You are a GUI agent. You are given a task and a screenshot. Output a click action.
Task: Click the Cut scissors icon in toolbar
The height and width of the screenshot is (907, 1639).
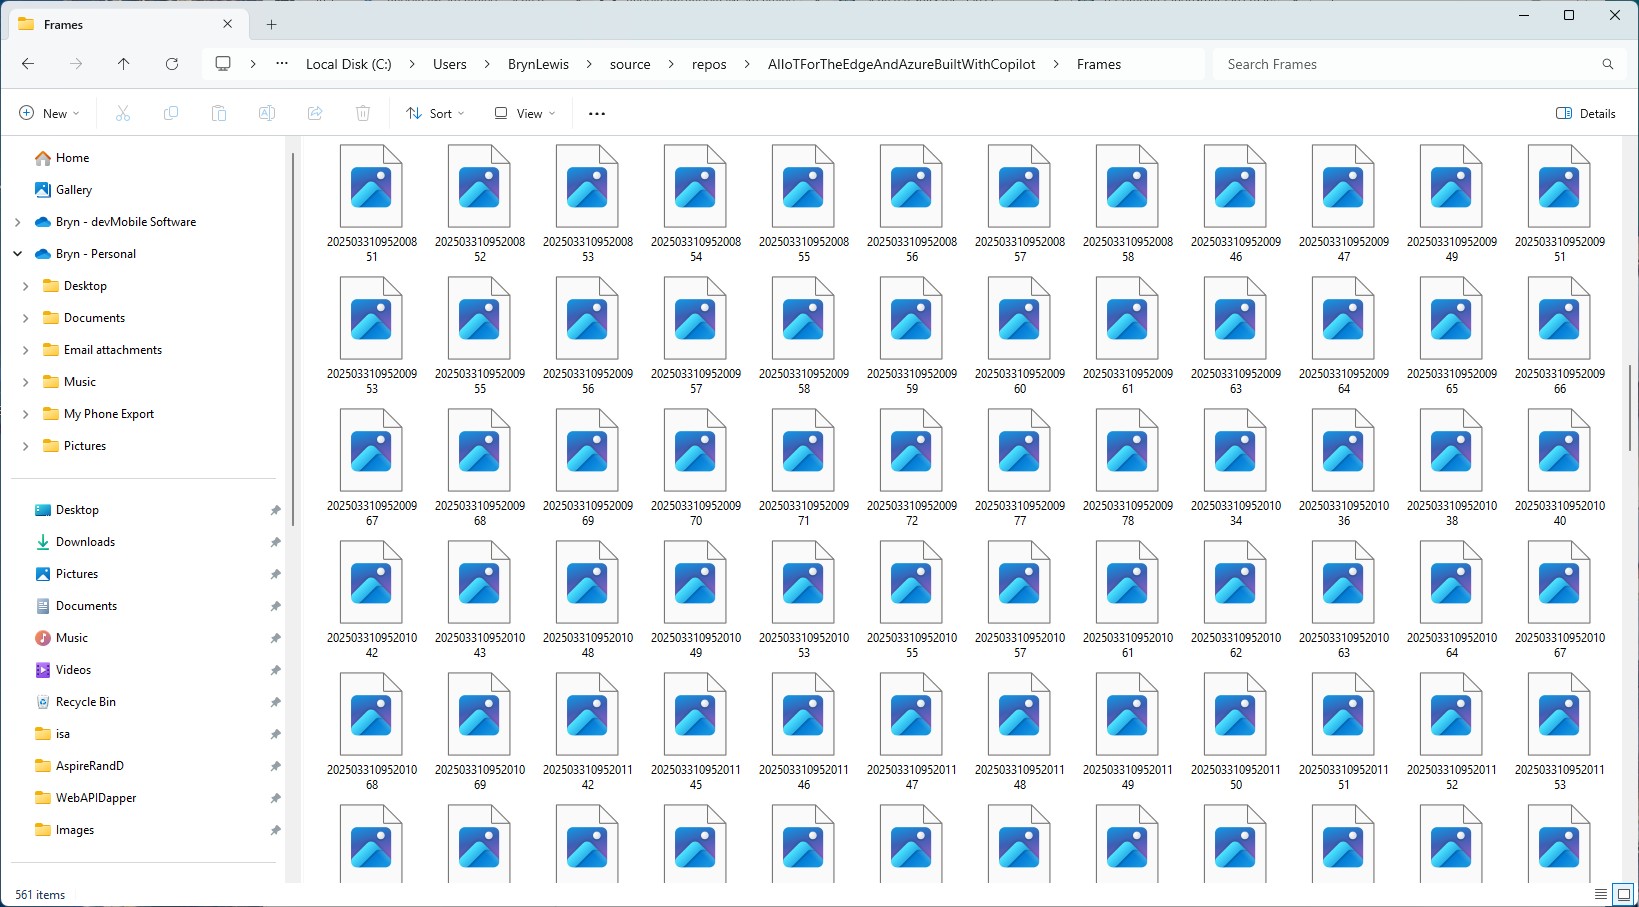pyautogui.click(x=123, y=114)
